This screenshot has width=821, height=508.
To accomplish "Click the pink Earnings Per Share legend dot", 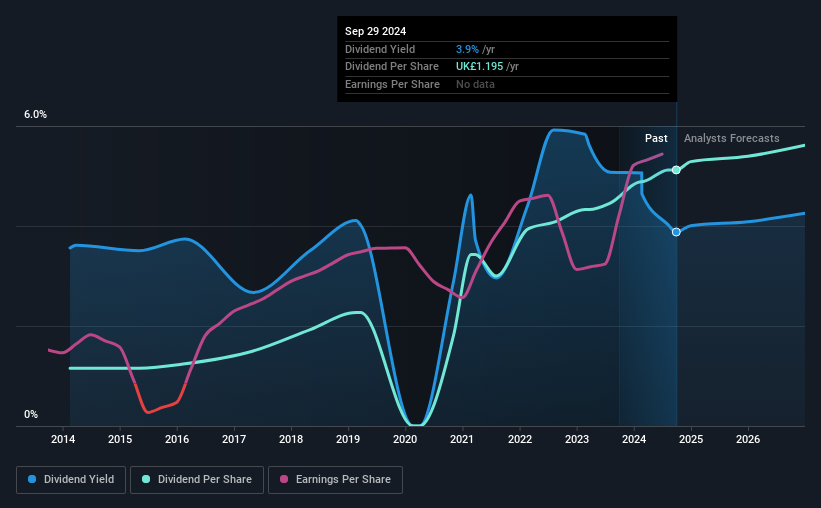I will click(x=284, y=479).
